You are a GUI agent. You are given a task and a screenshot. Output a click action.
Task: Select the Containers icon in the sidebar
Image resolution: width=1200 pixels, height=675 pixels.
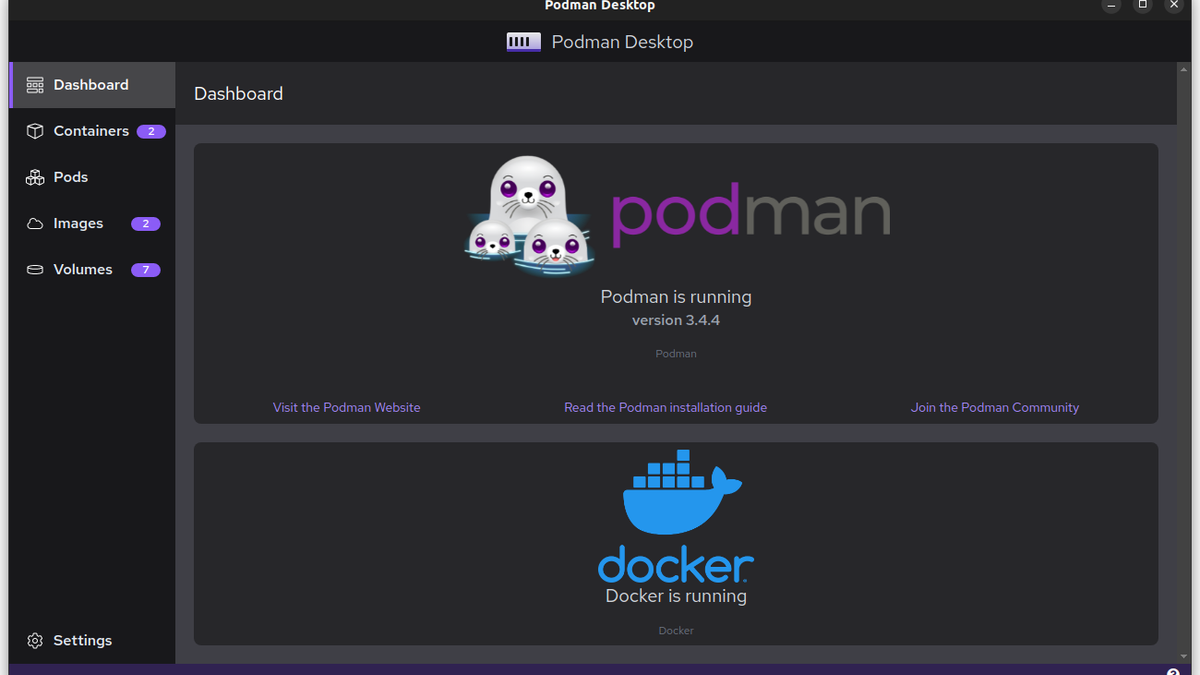click(35, 131)
